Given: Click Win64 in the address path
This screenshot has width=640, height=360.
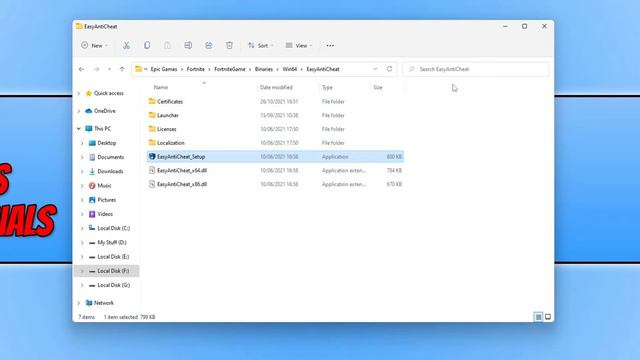Looking at the screenshot, I should click(290, 69).
